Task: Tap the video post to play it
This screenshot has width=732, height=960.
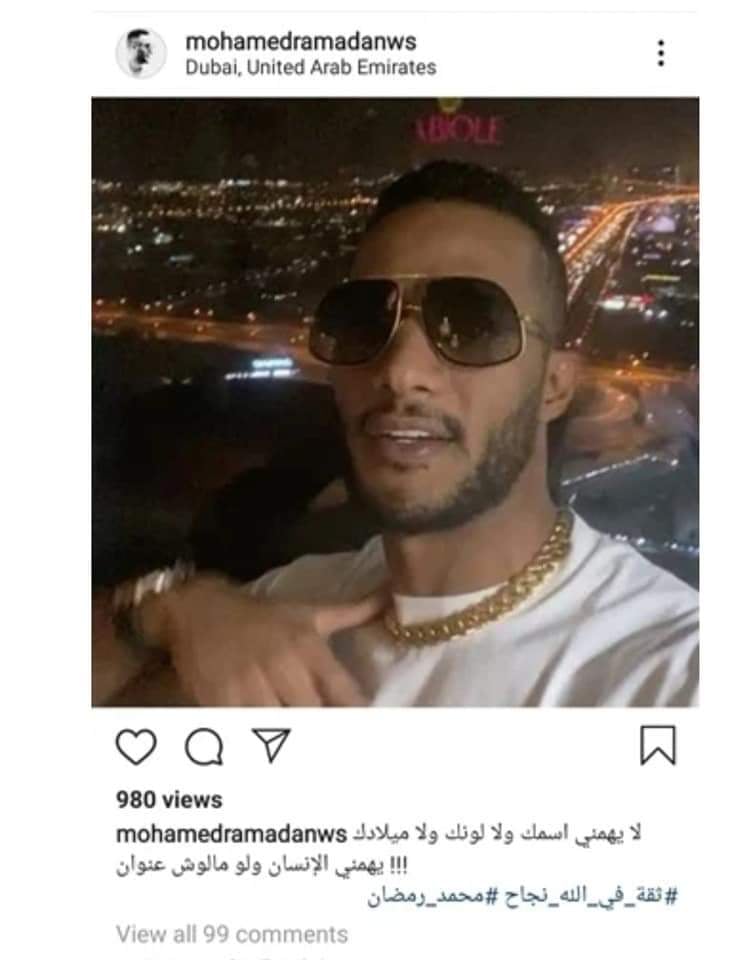Action: tap(395, 402)
